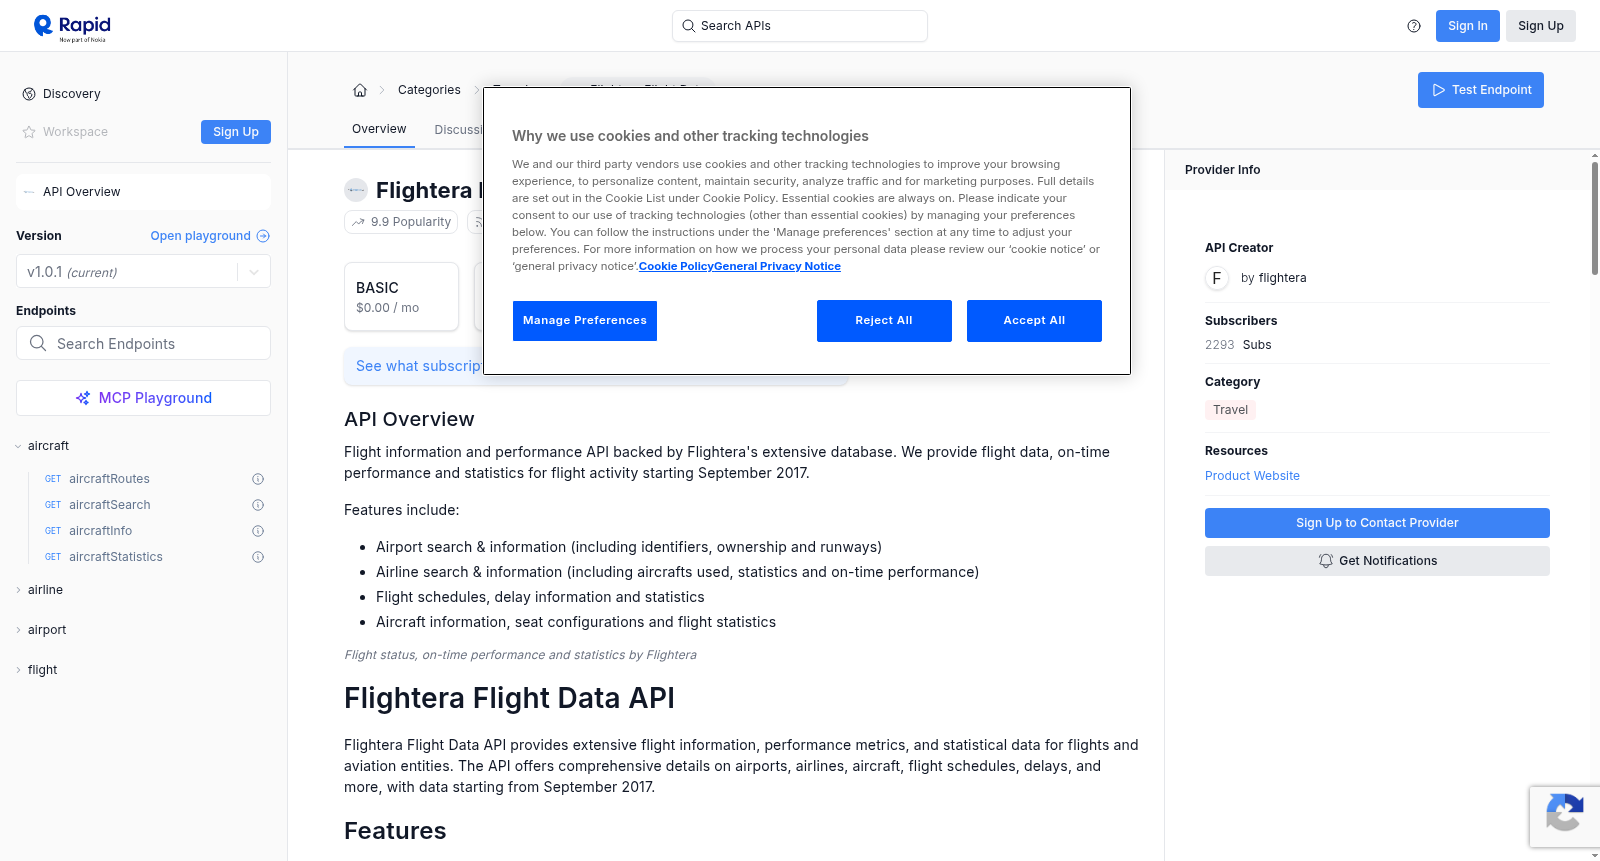Click the Search Endpoints magnifier icon
The height and width of the screenshot is (861, 1600).
(x=38, y=343)
